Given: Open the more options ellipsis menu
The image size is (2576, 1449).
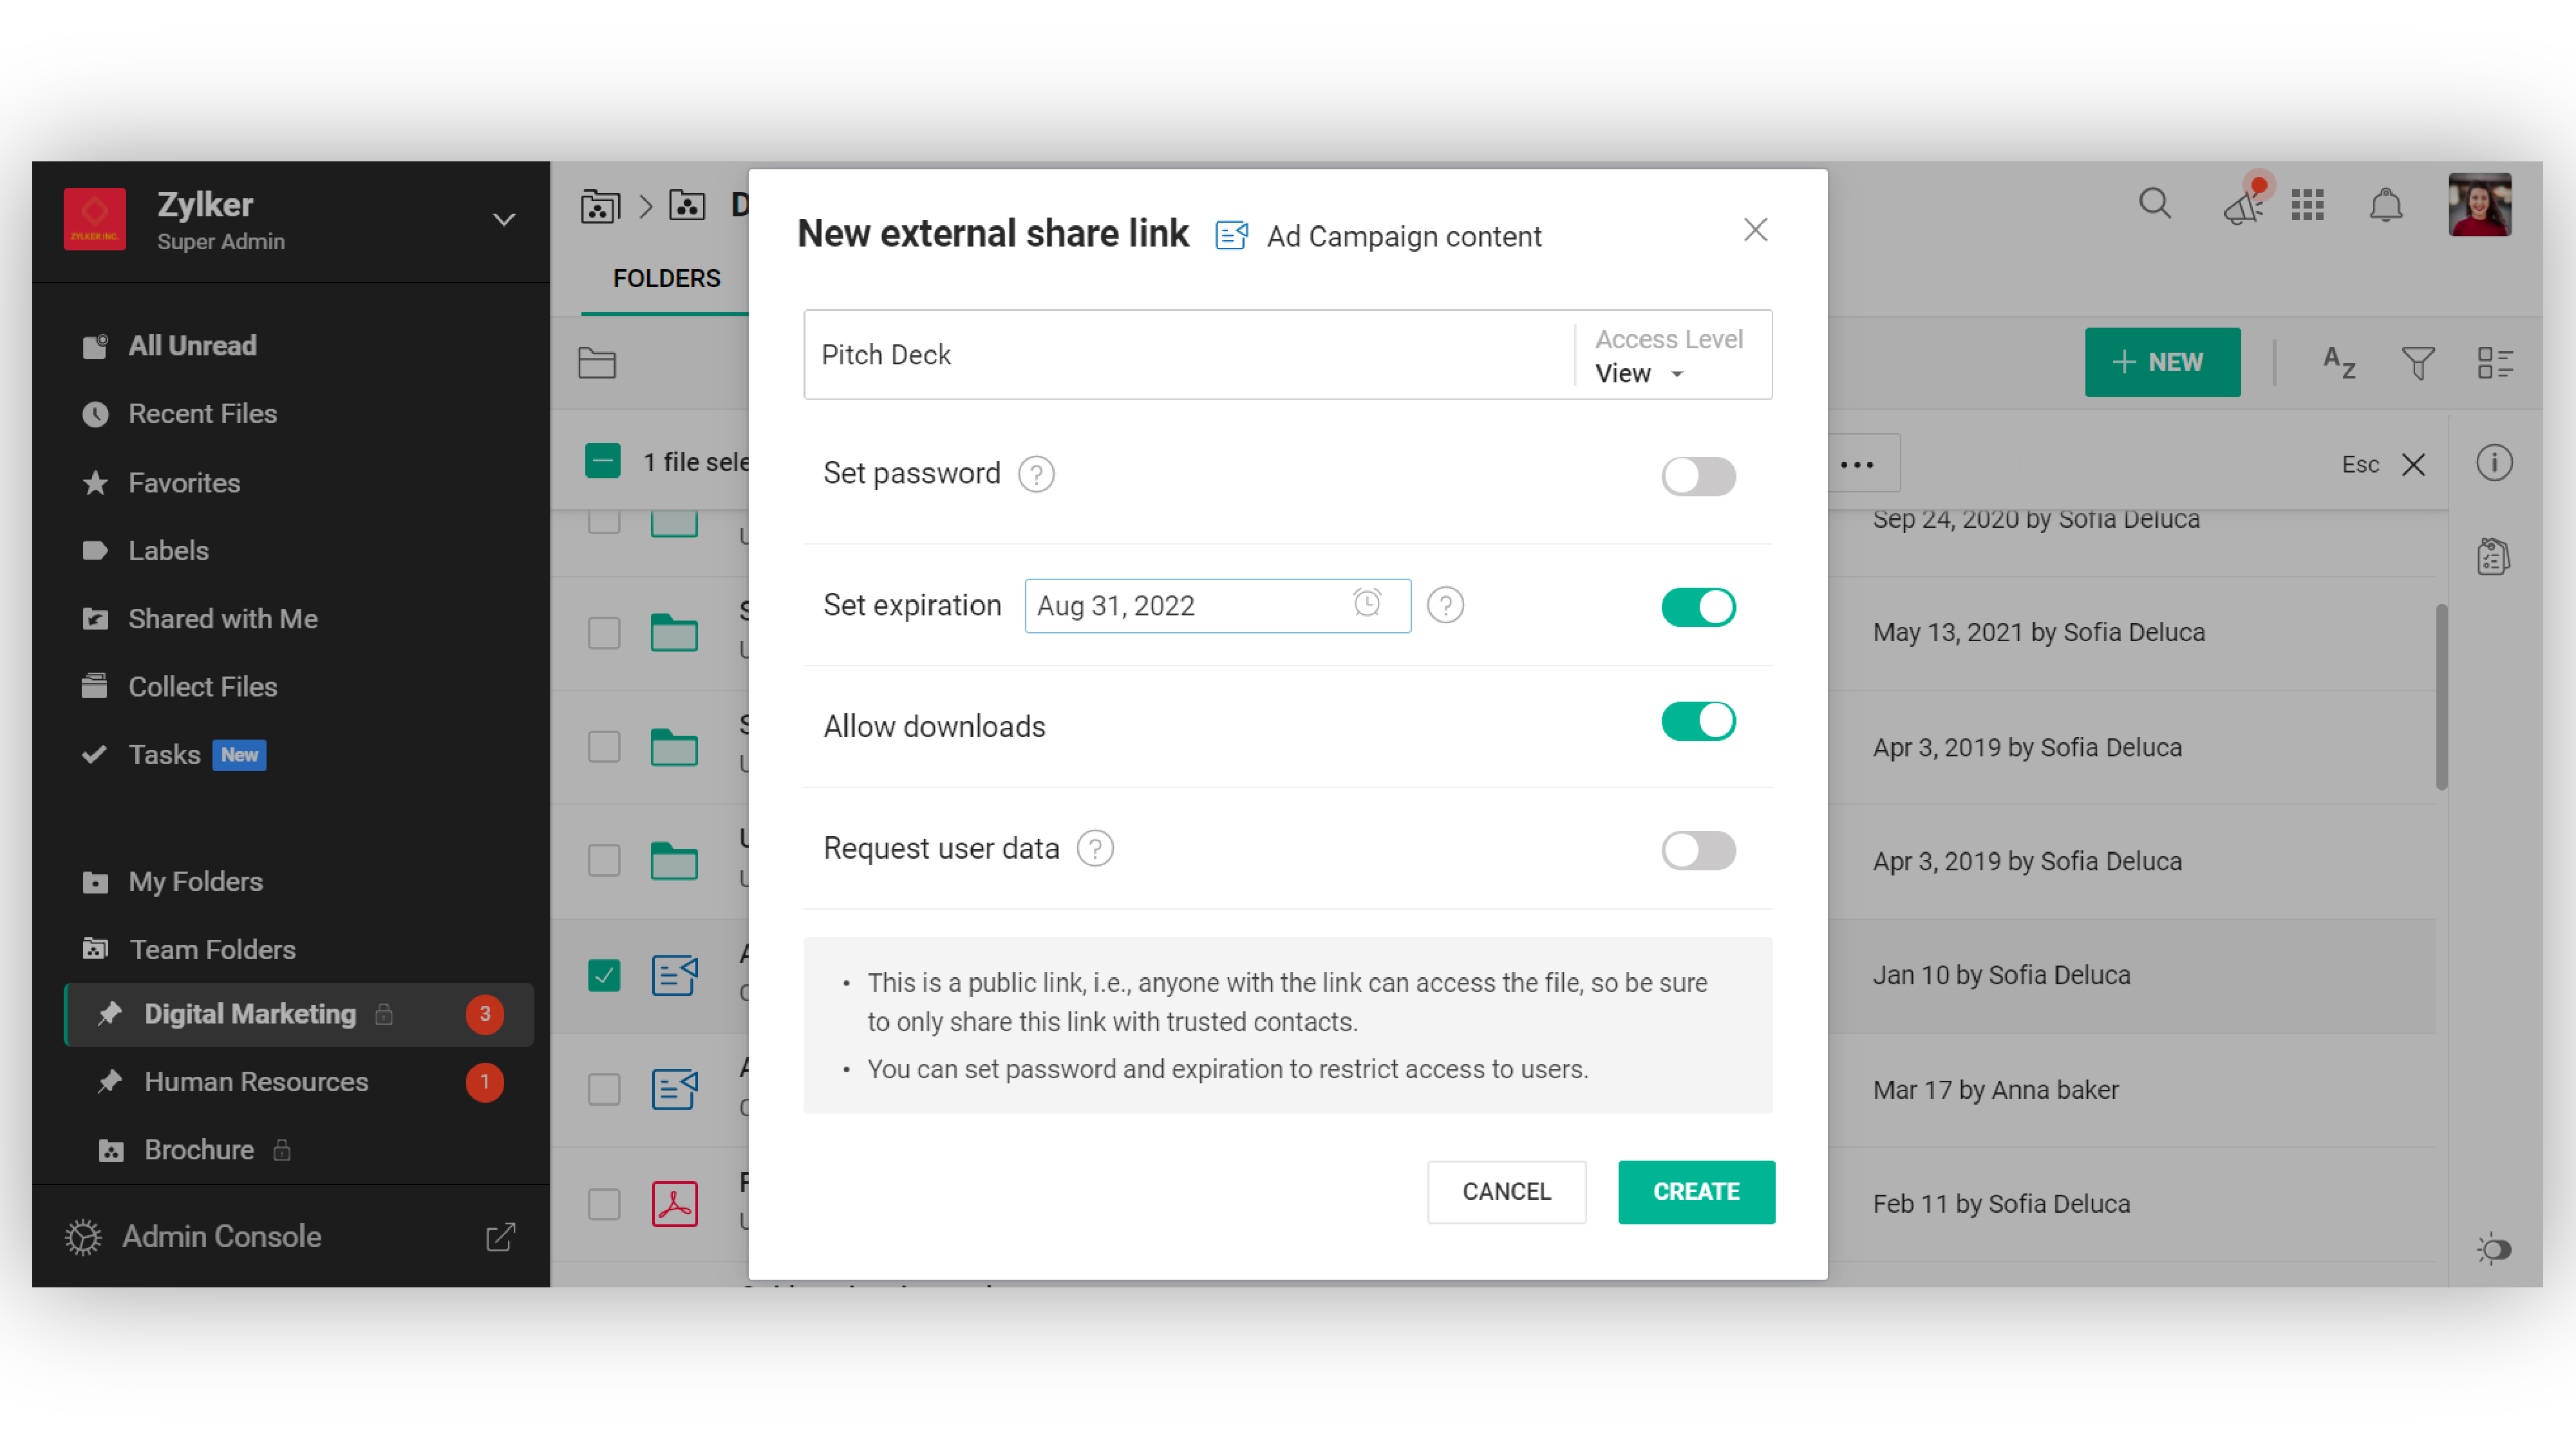Looking at the screenshot, I should (x=1857, y=463).
